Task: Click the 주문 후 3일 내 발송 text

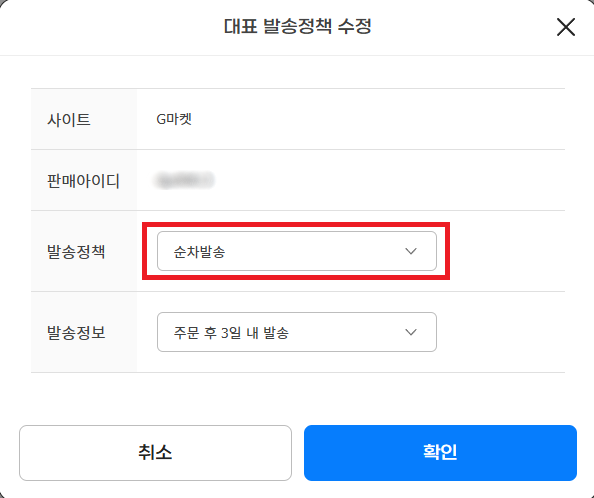Action: click(x=231, y=333)
